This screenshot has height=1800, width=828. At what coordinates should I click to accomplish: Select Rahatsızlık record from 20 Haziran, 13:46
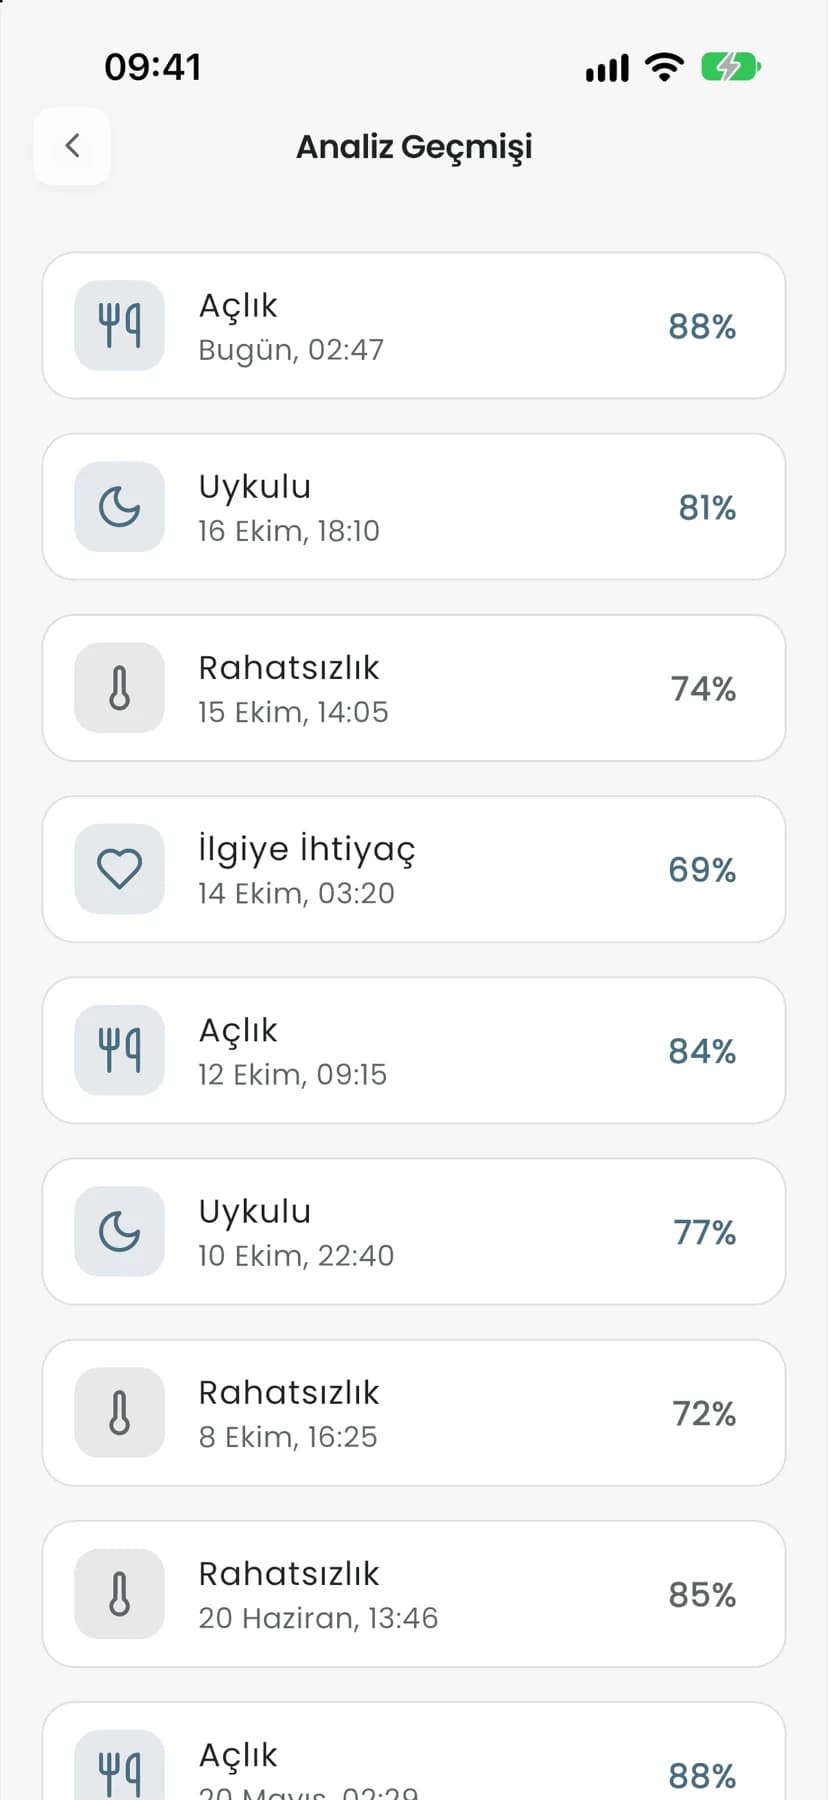pos(414,1594)
